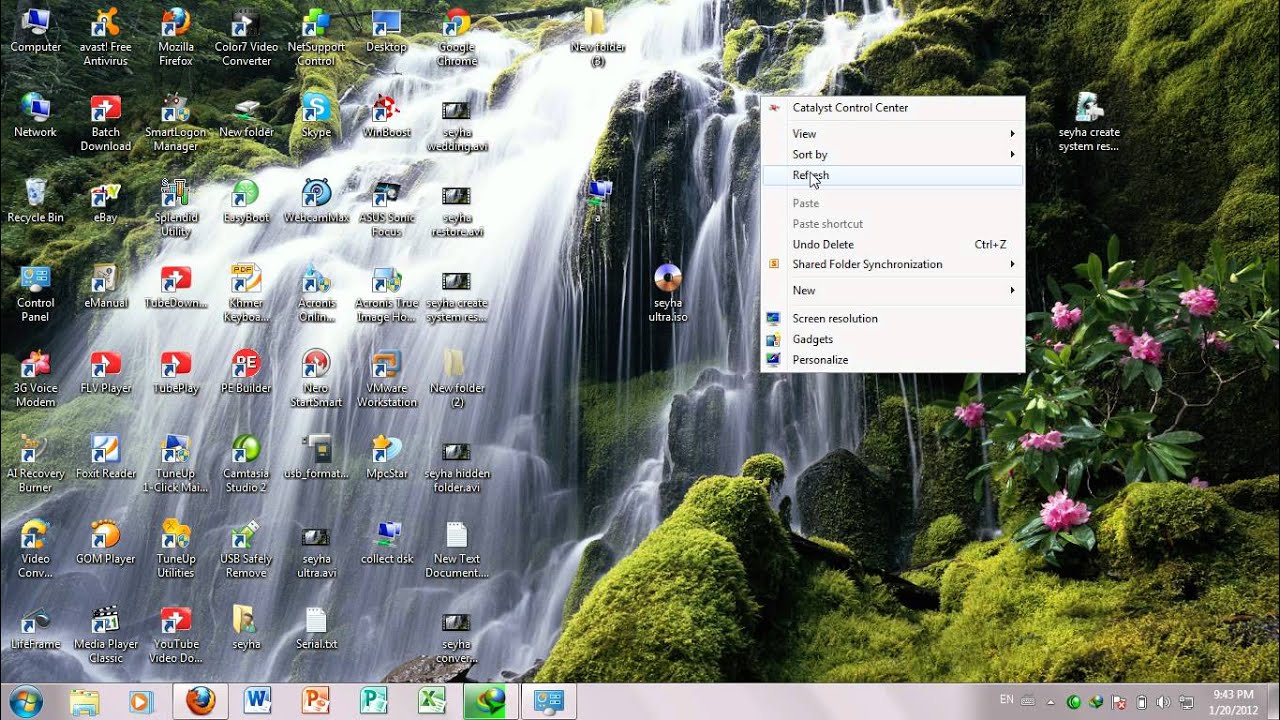This screenshot has width=1280, height=720.
Task: Open Publisher from the taskbar
Action: click(x=374, y=701)
